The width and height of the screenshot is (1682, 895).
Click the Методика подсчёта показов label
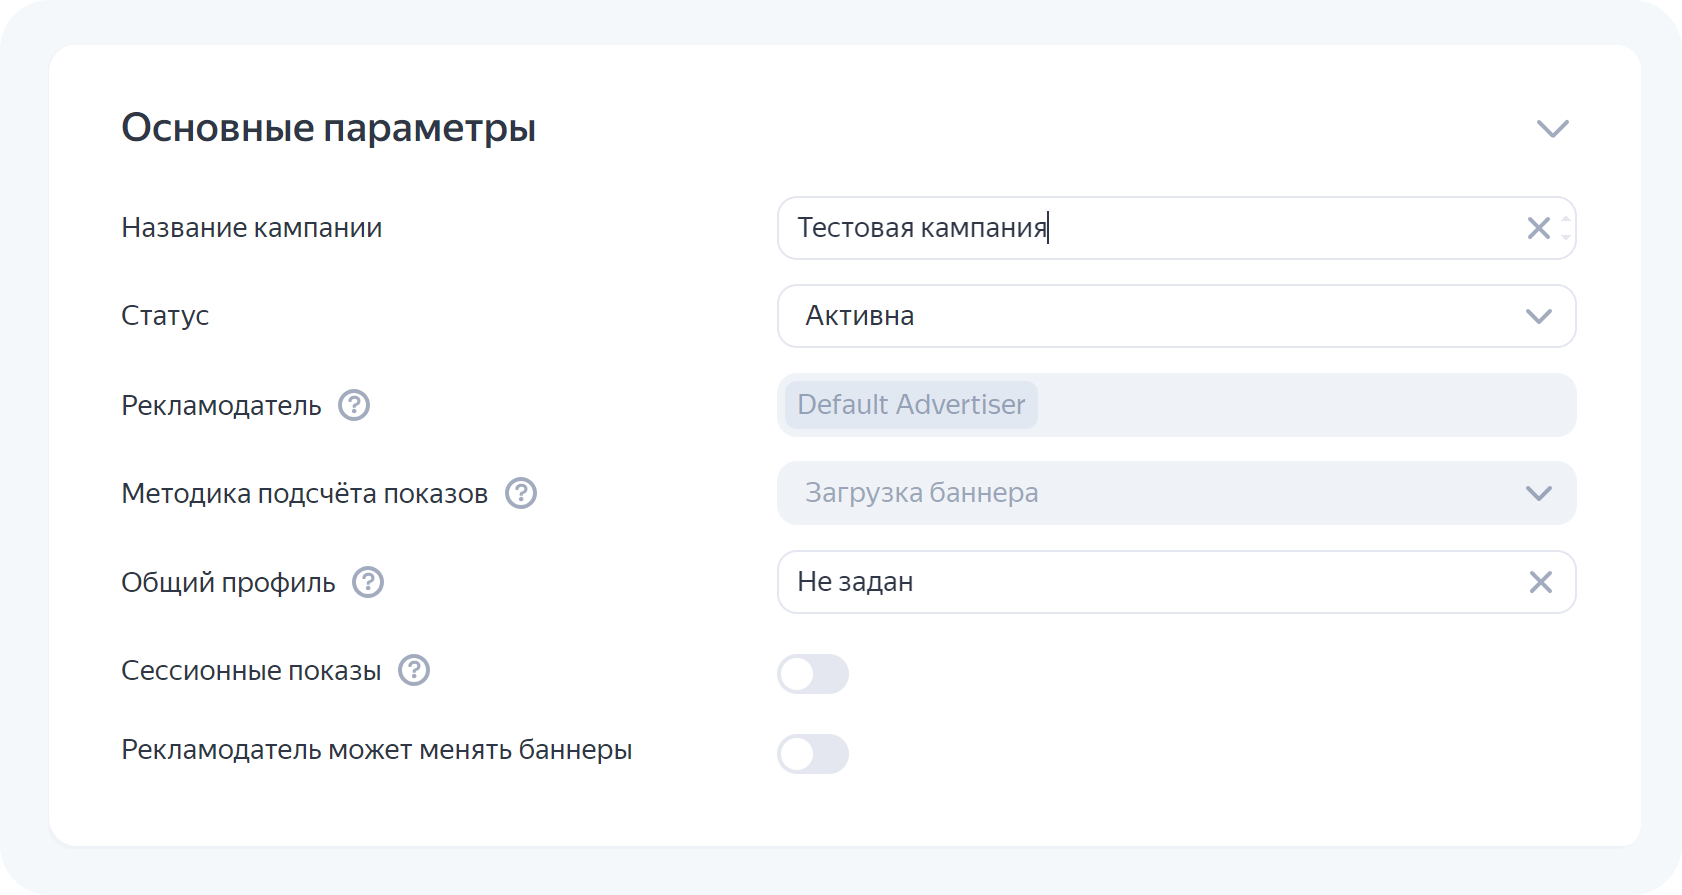pyautogui.click(x=304, y=493)
